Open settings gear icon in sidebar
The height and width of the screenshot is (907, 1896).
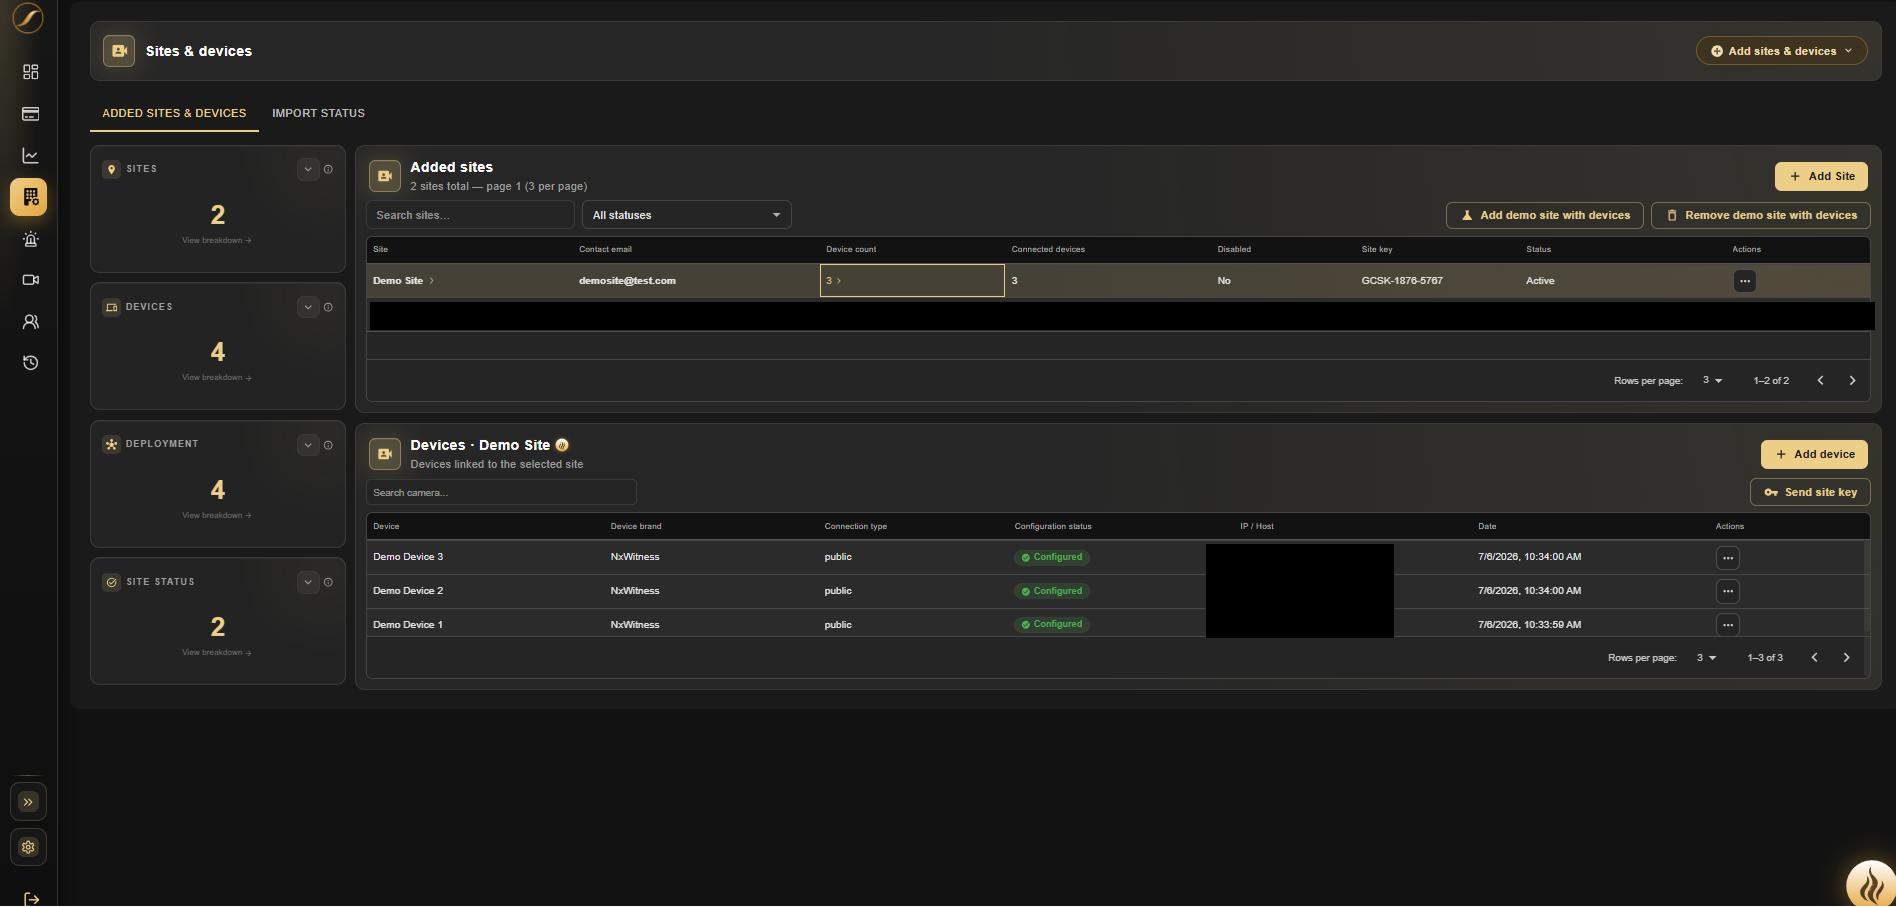click(x=28, y=847)
